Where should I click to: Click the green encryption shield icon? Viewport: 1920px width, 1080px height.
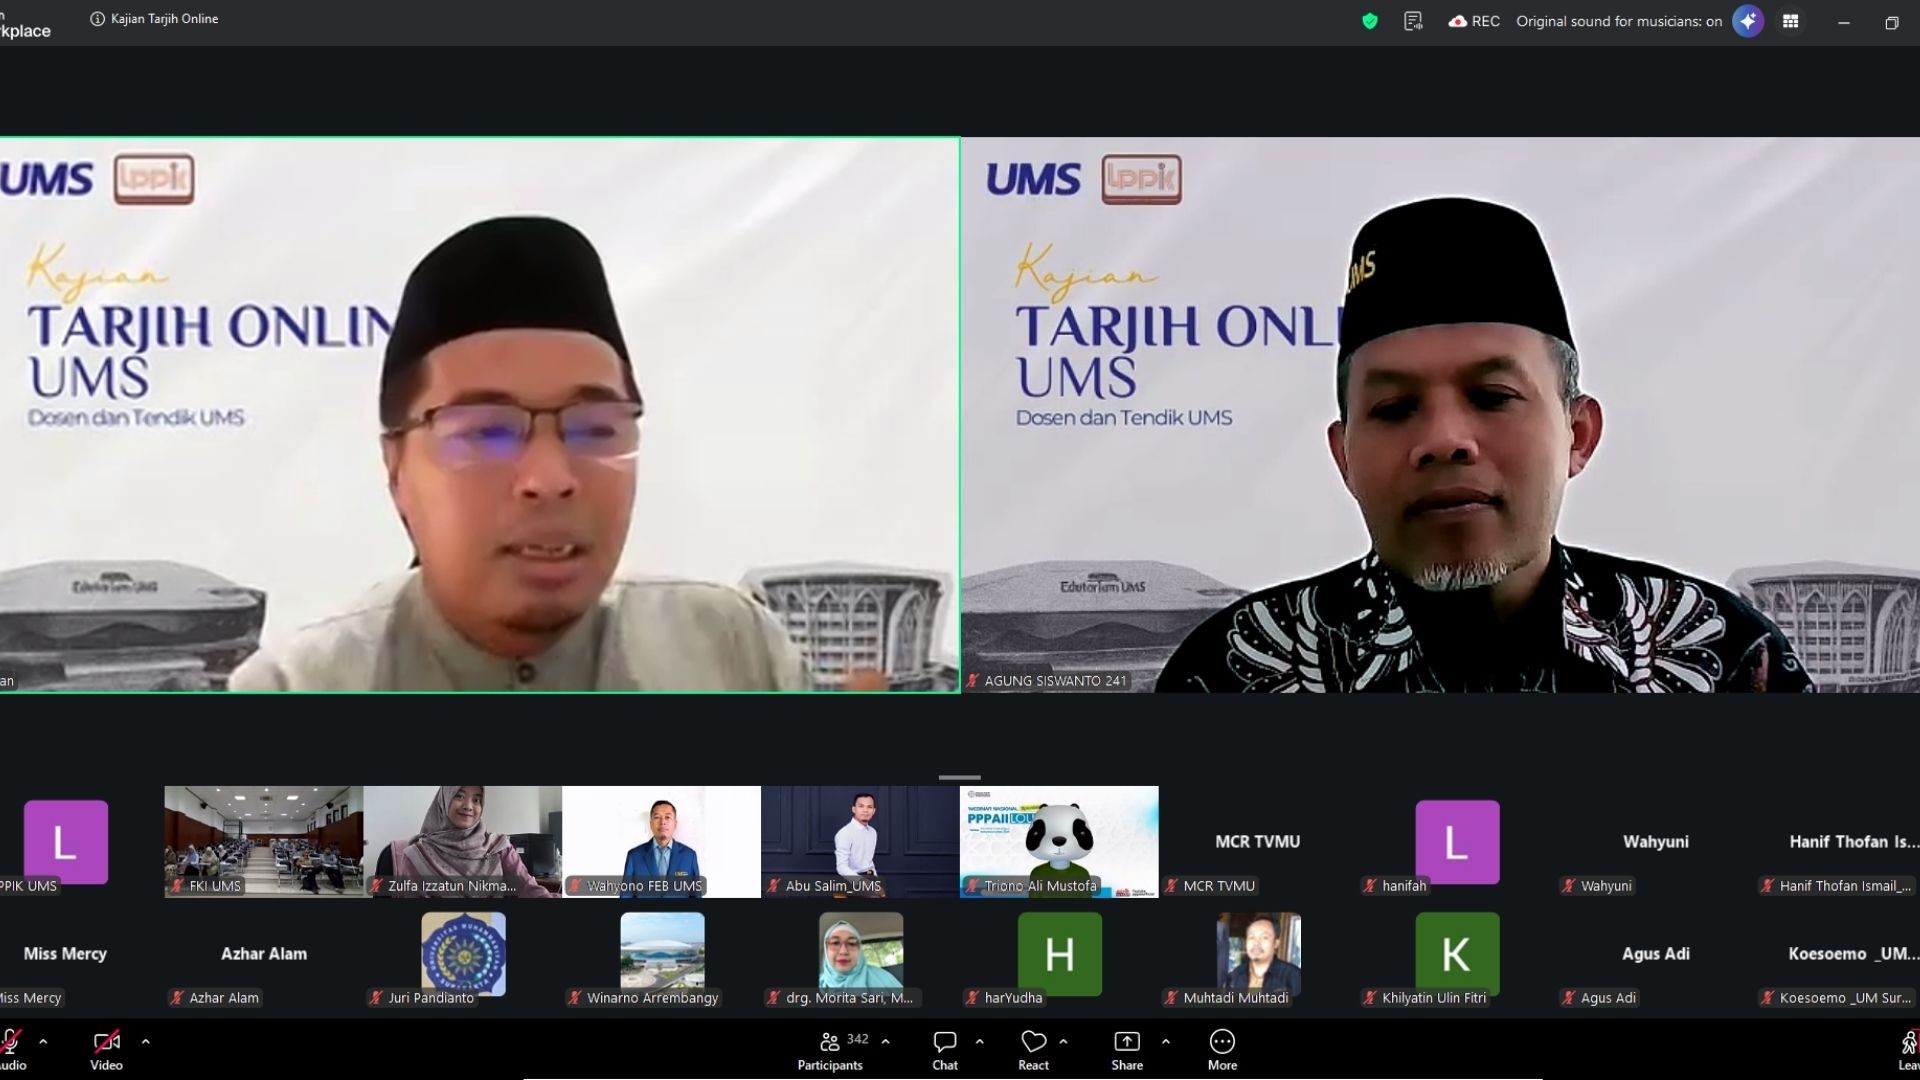[x=1370, y=21]
